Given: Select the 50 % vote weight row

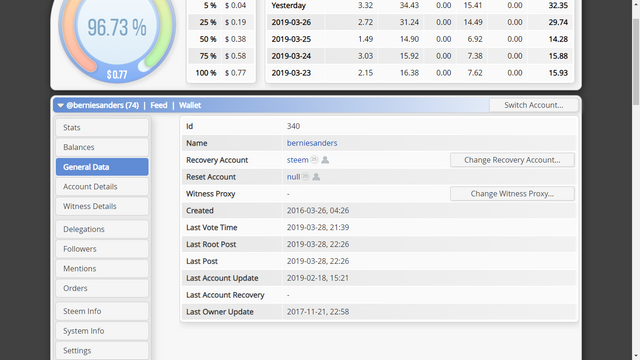Looking at the screenshot, I should 221,39.
